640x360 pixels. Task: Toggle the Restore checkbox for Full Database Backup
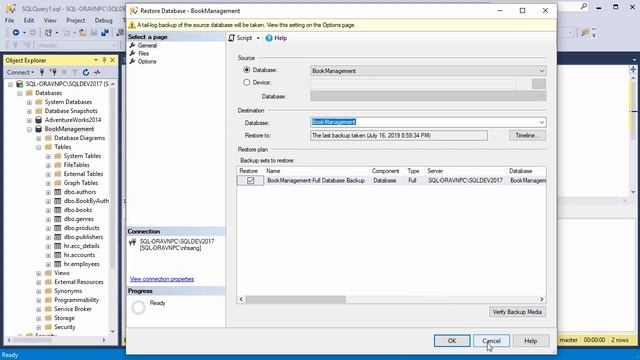click(x=251, y=180)
